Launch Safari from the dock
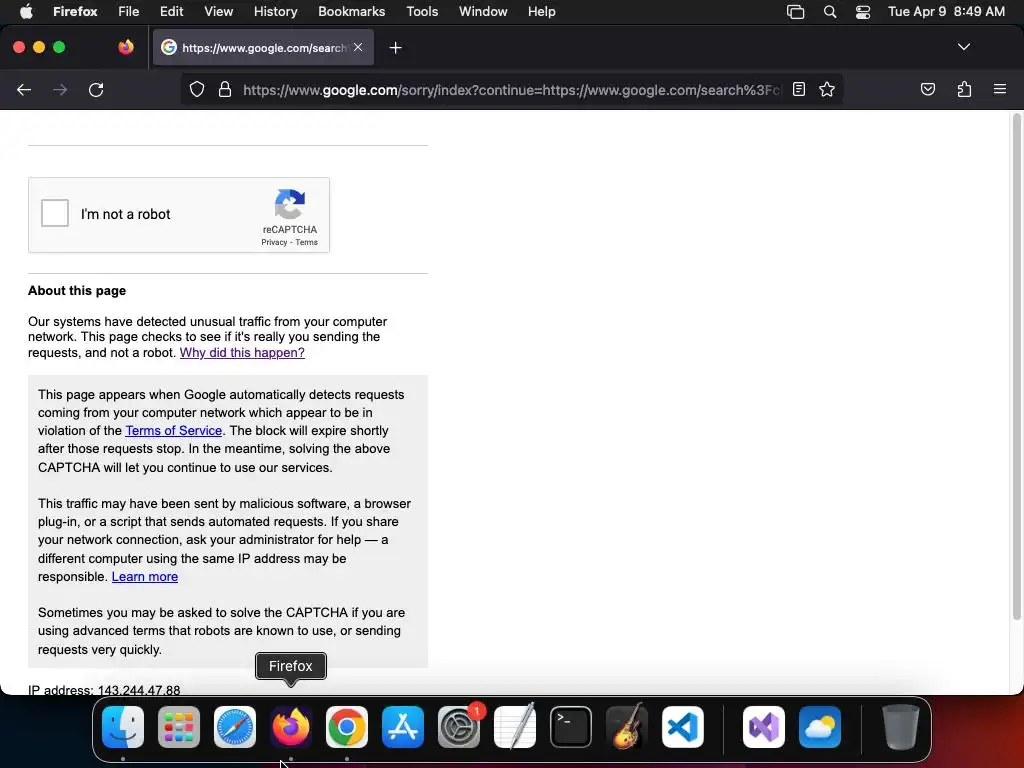 tap(235, 727)
